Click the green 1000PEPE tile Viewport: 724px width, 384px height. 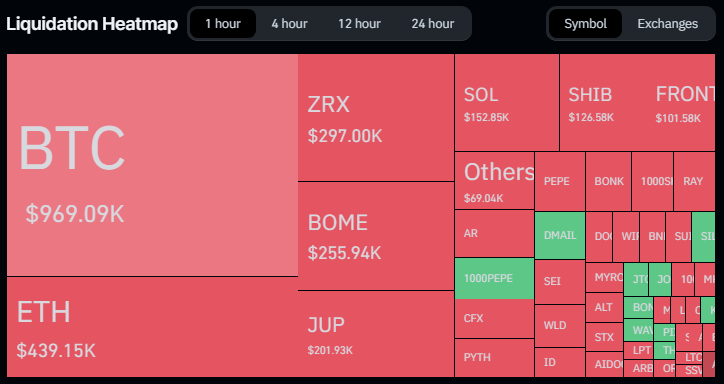coord(494,278)
